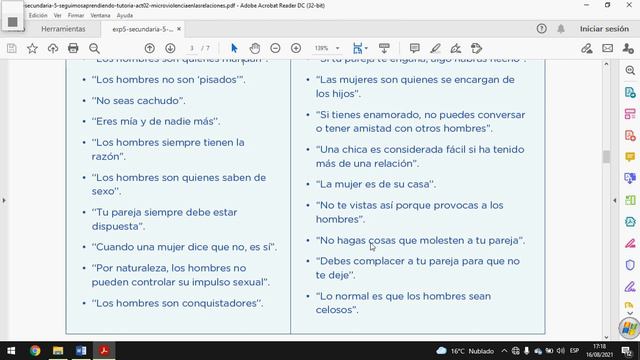Go to previous page arrow

click(150, 49)
